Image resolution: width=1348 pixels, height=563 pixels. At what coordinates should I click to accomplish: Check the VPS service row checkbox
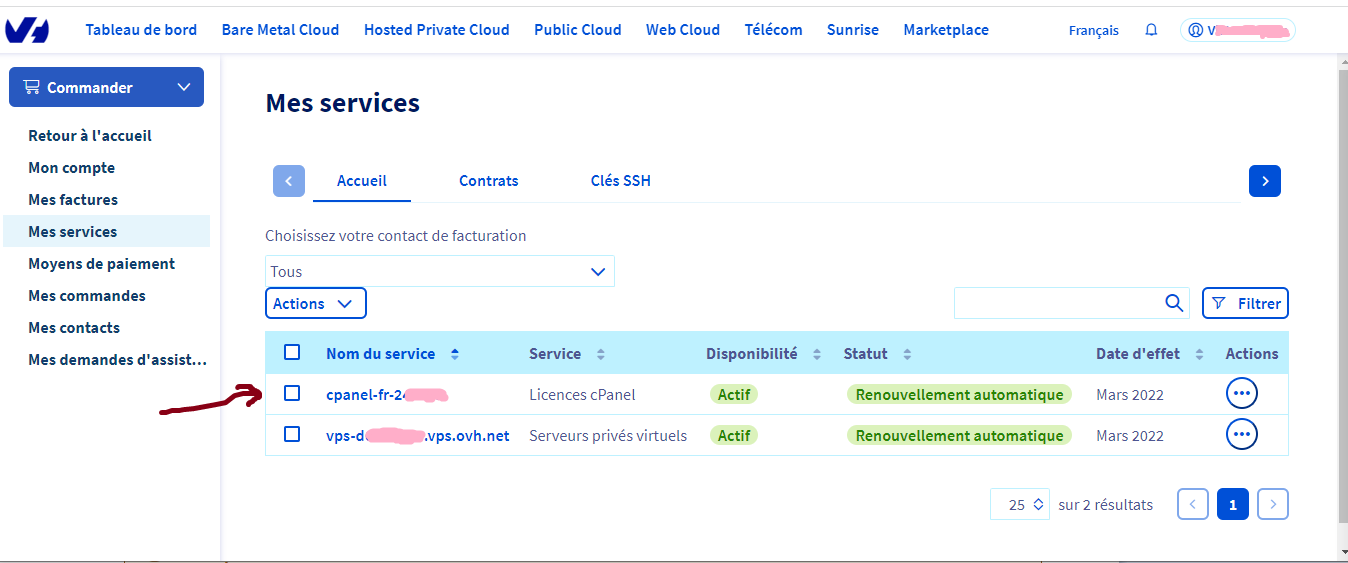point(292,434)
